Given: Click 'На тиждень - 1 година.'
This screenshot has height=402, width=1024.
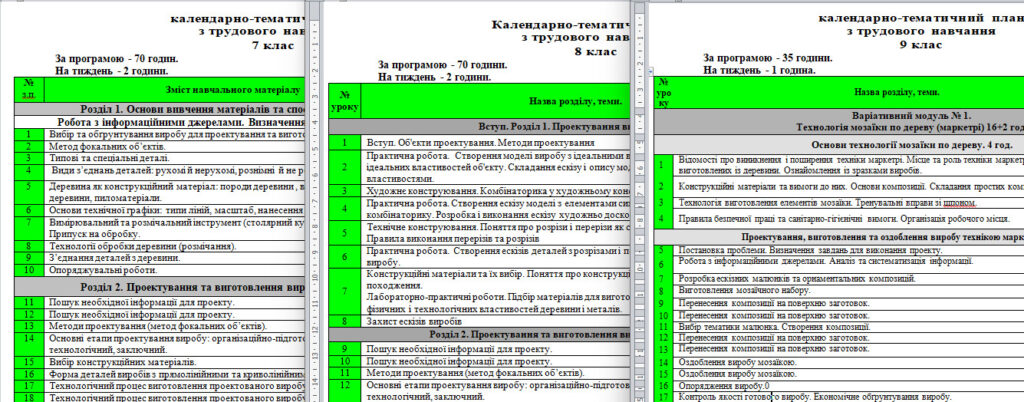Looking at the screenshot, I should point(758,69).
